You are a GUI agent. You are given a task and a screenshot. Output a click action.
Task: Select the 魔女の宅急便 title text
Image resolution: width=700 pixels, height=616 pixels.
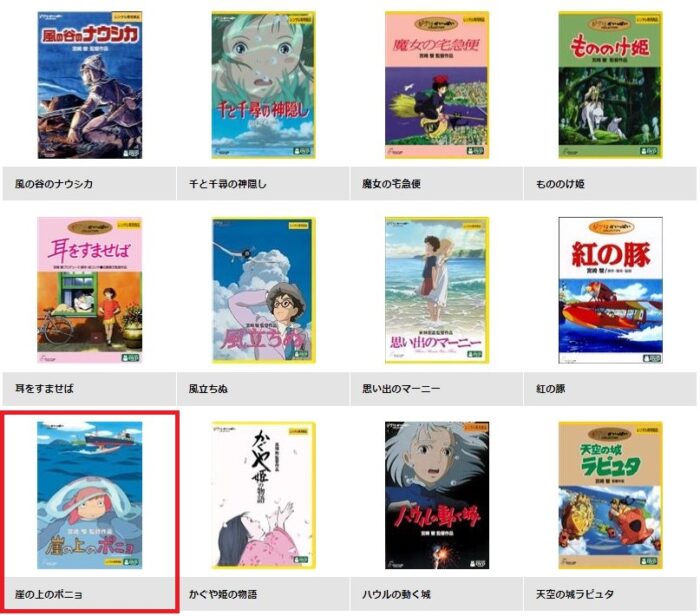pos(391,183)
